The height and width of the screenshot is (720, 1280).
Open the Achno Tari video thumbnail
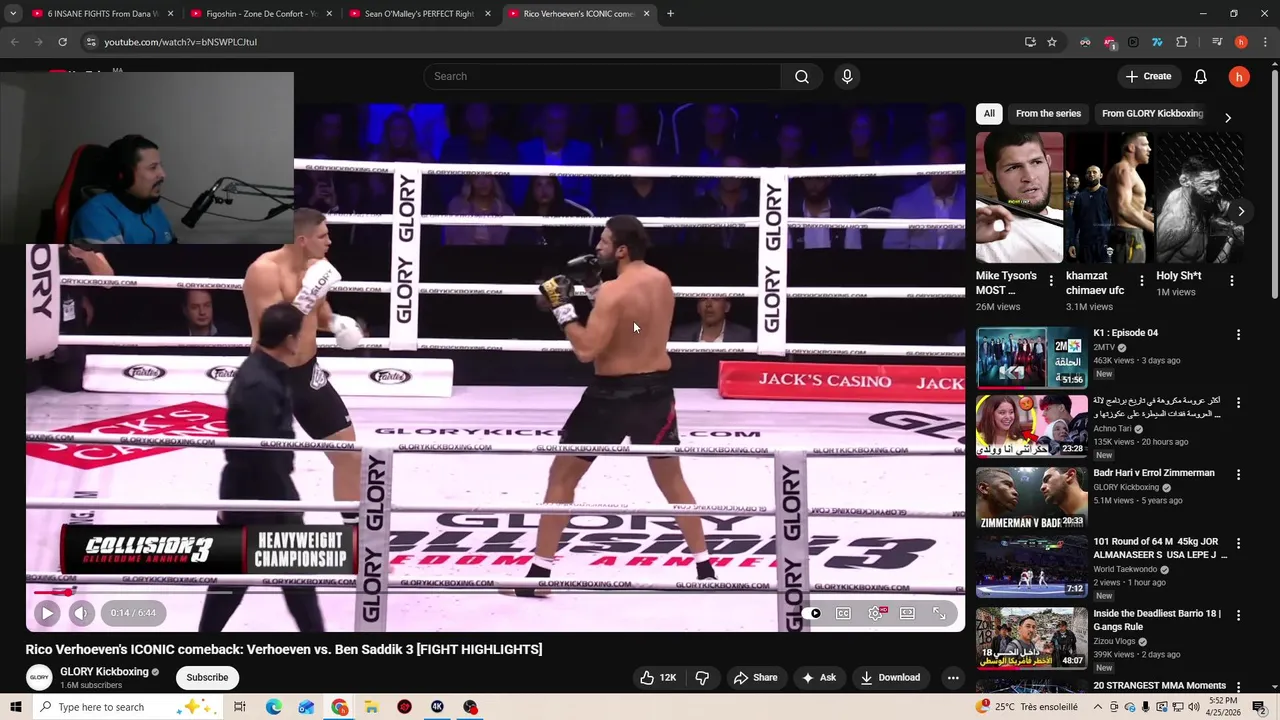click(x=1031, y=425)
